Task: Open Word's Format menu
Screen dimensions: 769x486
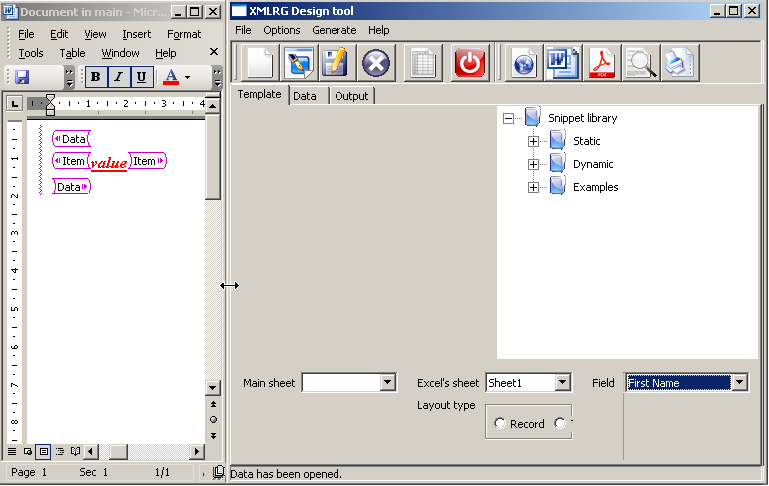Action: pyautogui.click(x=184, y=34)
